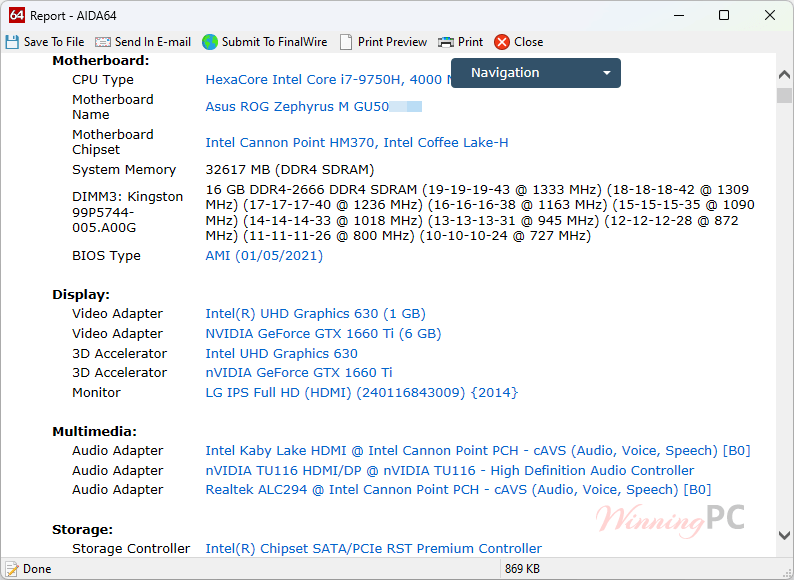Click the vertical scrollbar thumb

[784, 96]
